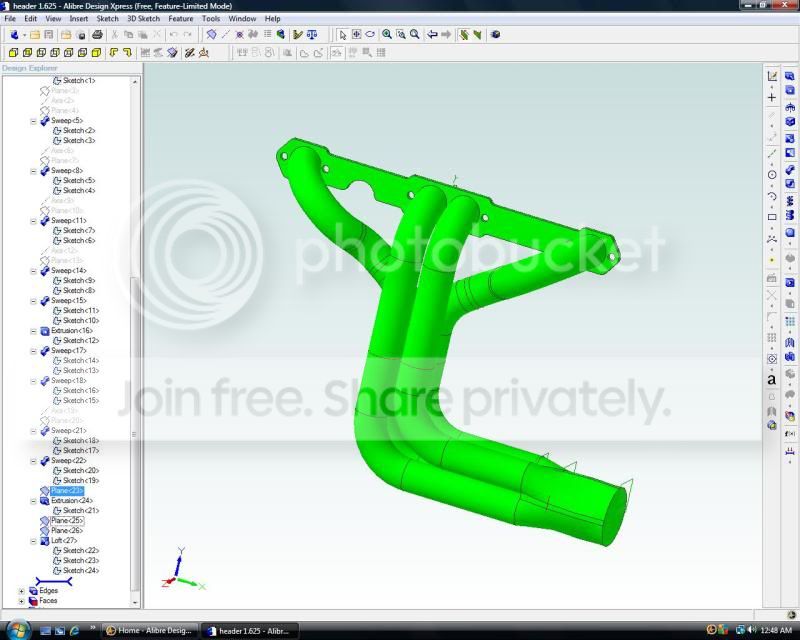Select Sketch<24> under Loft<27>
The image size is (800, 640).
coord(81,571)
